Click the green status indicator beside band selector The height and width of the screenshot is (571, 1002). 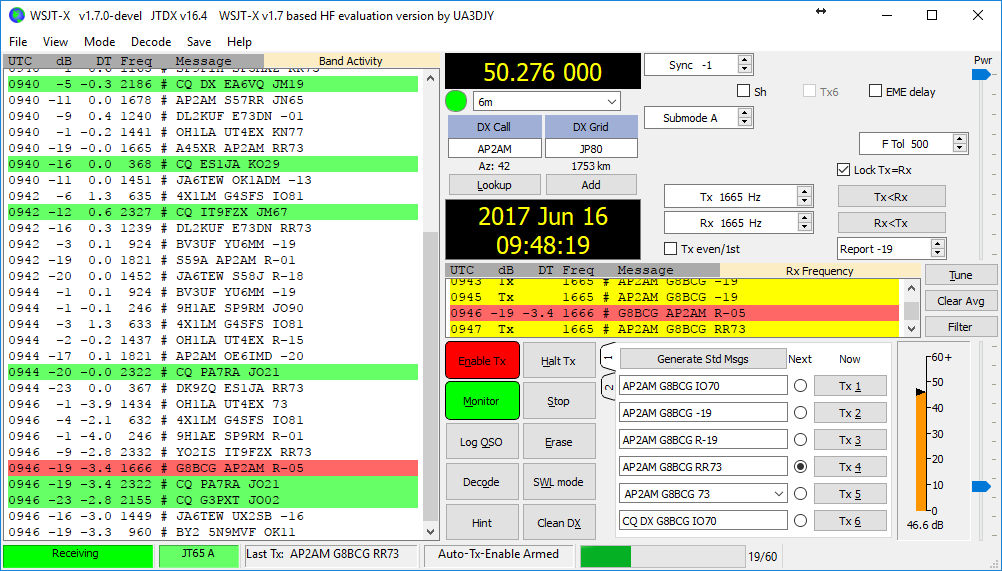pos(456,102)
